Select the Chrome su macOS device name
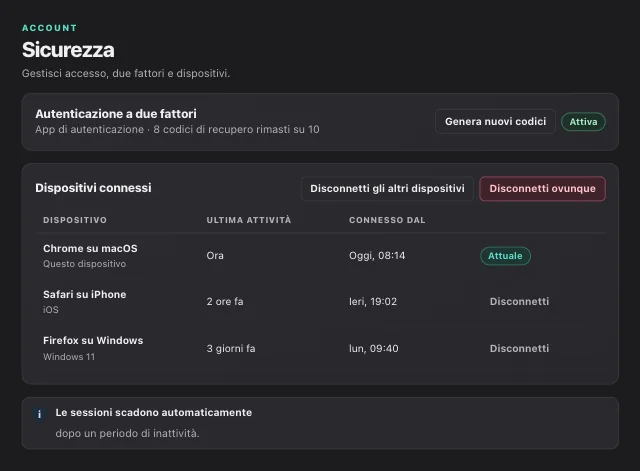 coord(90,249)
